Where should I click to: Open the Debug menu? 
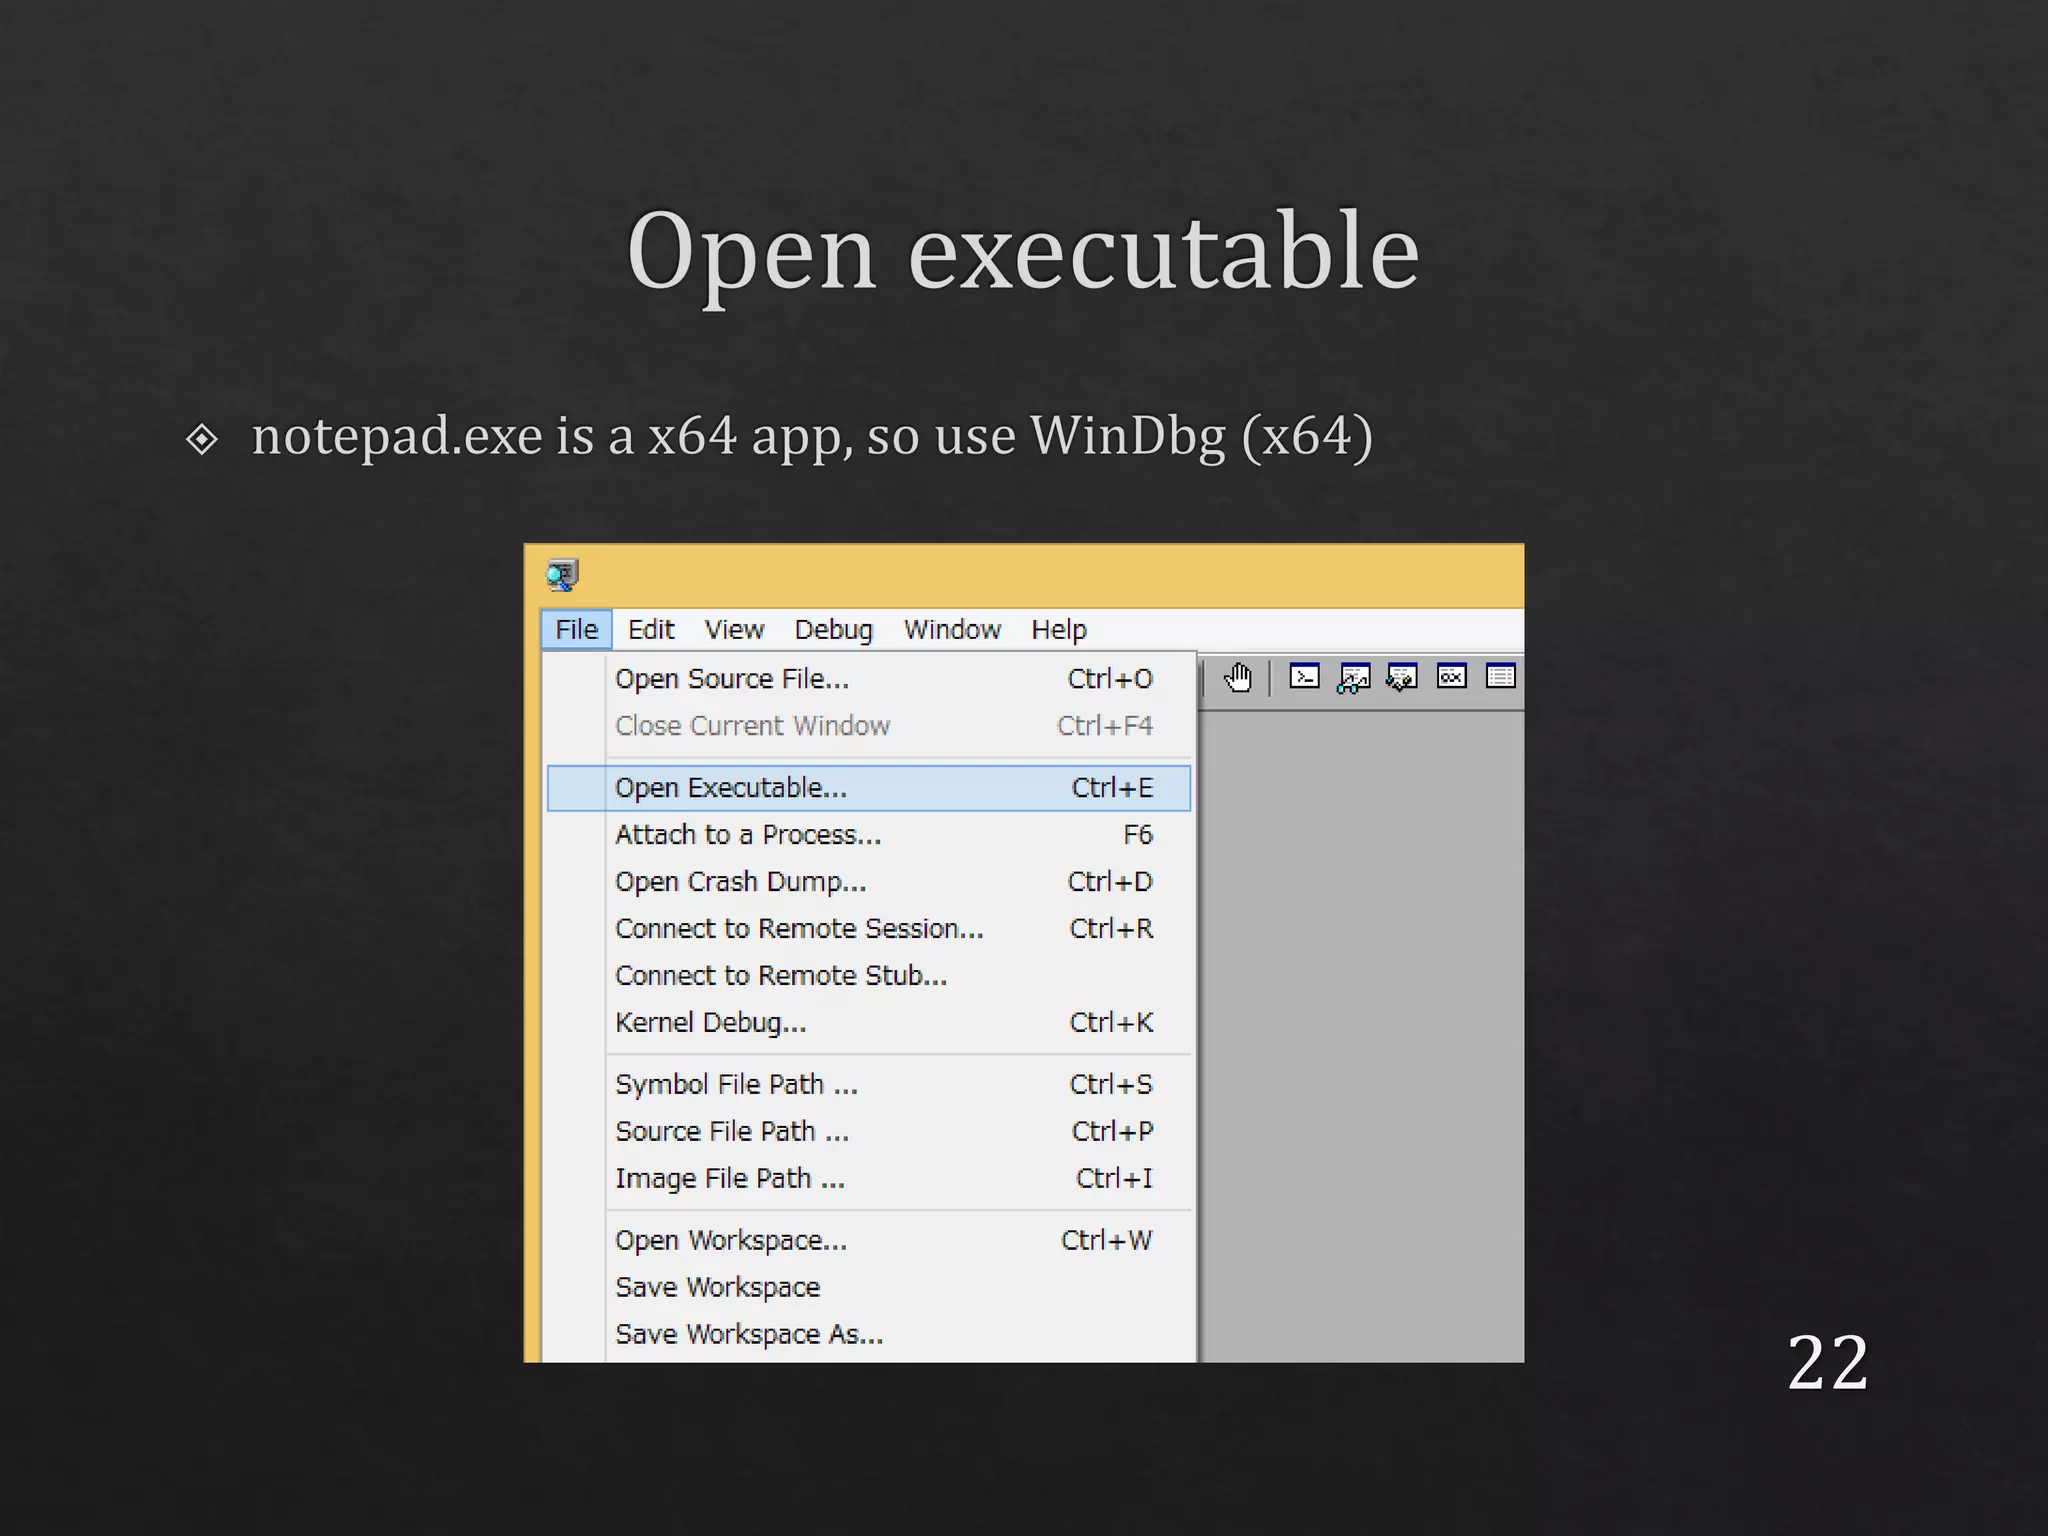[x=833, y=630]
